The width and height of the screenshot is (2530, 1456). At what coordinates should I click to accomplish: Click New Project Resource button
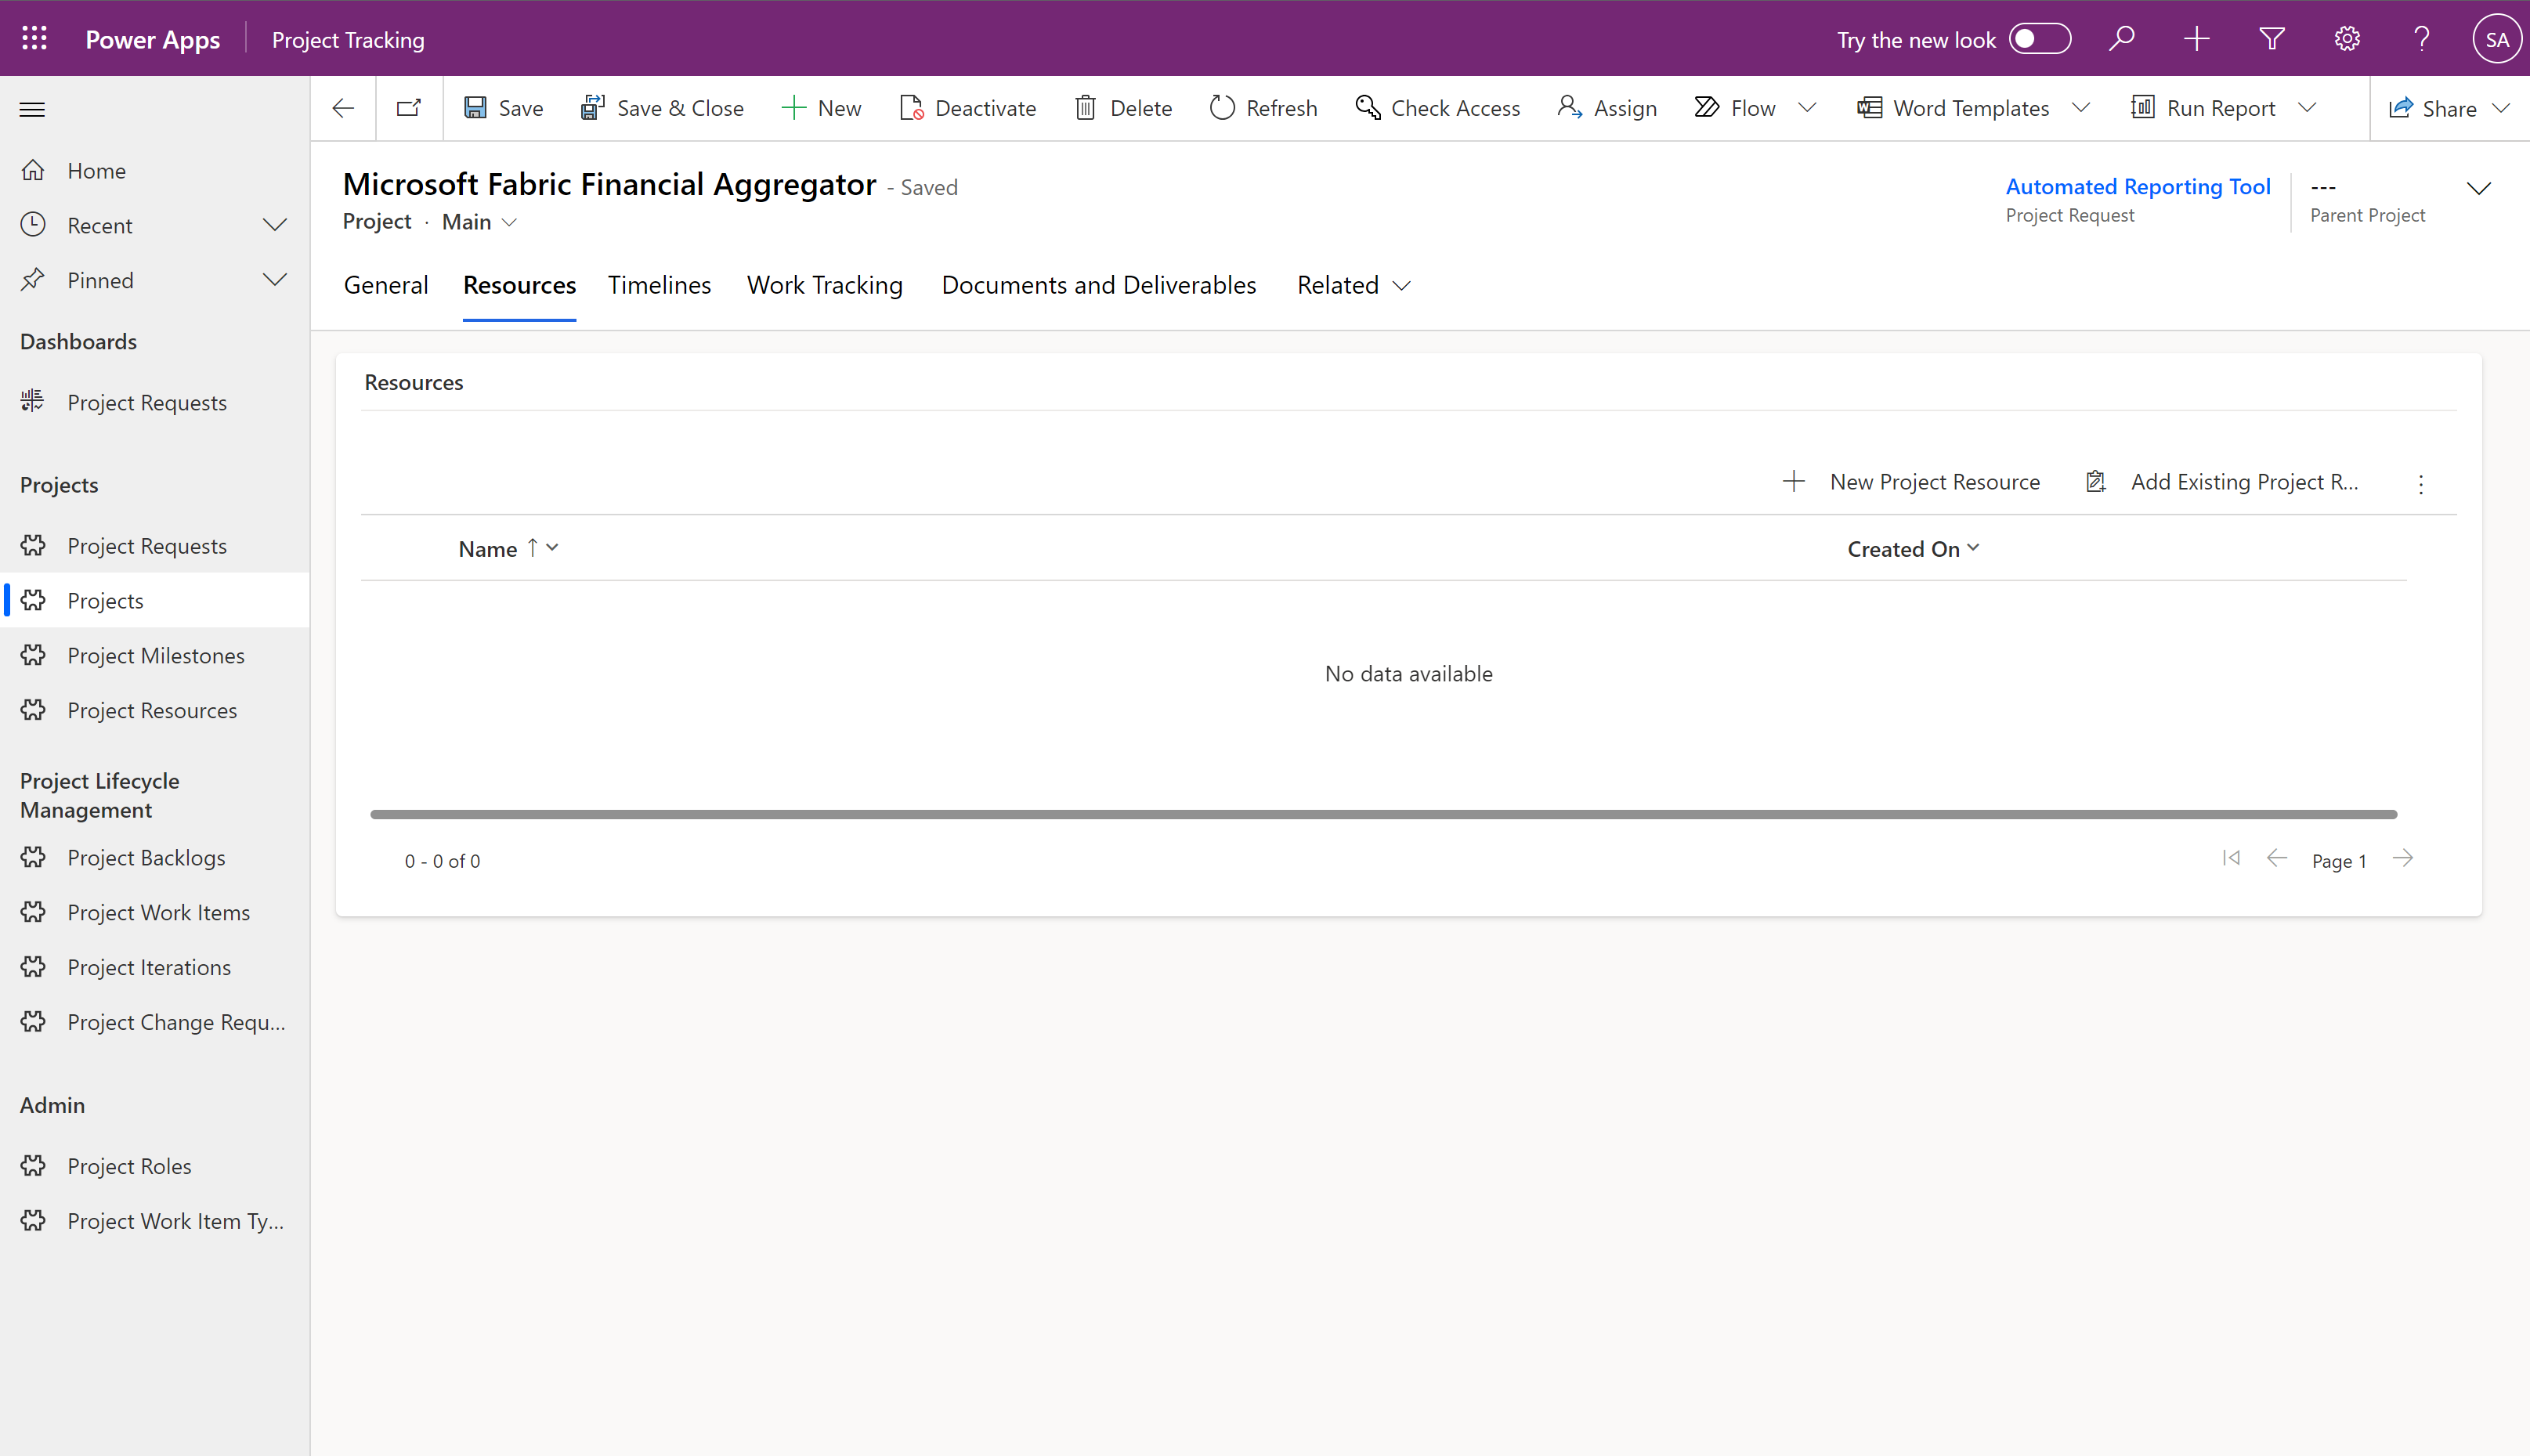1911,482
